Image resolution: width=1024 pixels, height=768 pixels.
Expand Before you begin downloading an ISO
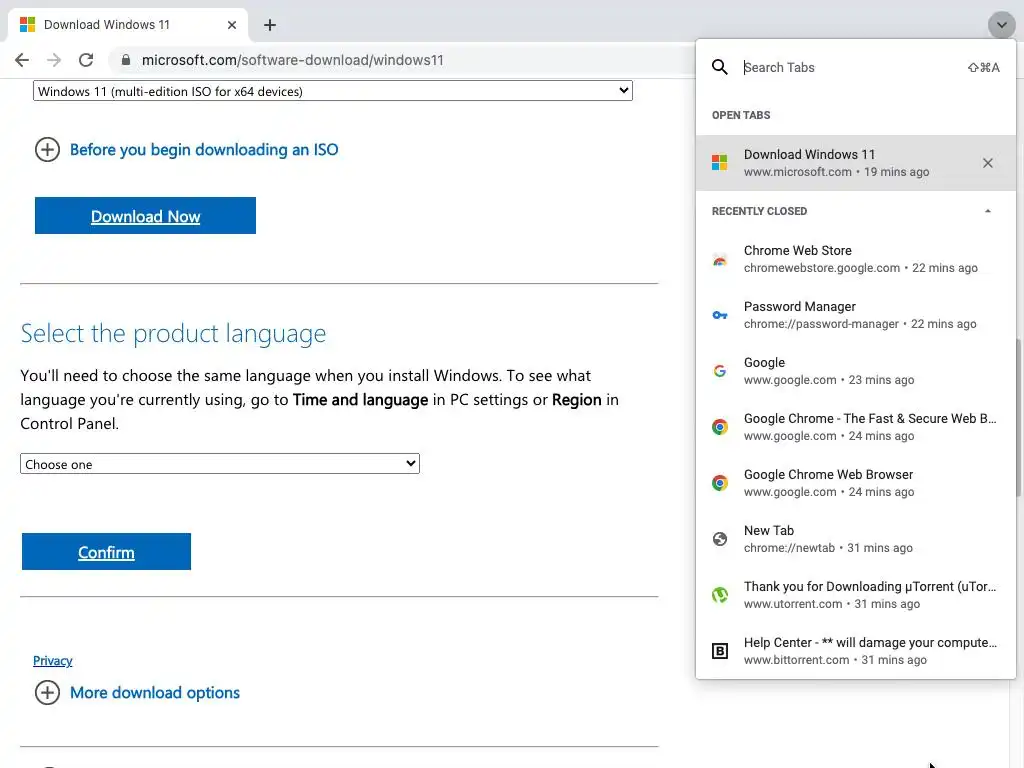186,150
